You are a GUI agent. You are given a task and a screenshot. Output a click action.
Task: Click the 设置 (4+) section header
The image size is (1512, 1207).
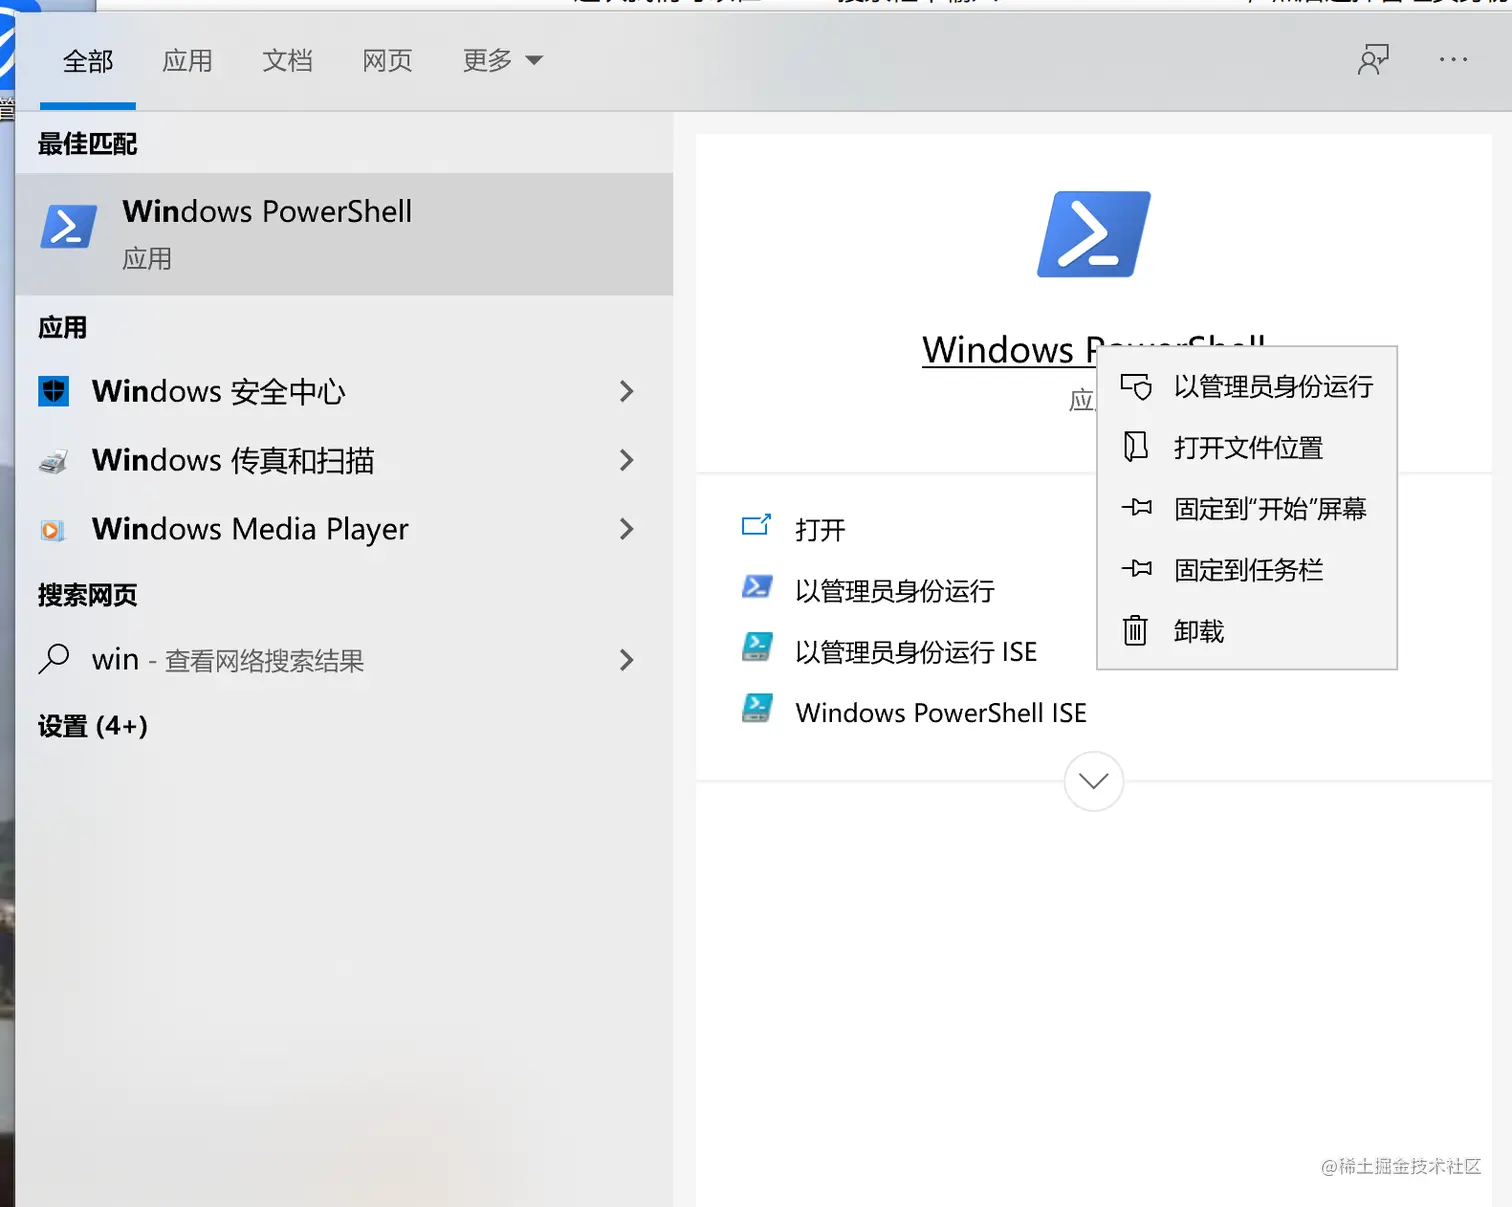click(x=93, y=726)
